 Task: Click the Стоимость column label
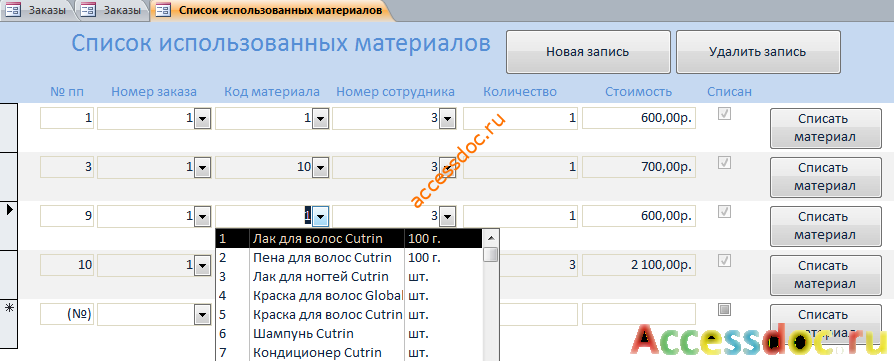pos(639,92)
